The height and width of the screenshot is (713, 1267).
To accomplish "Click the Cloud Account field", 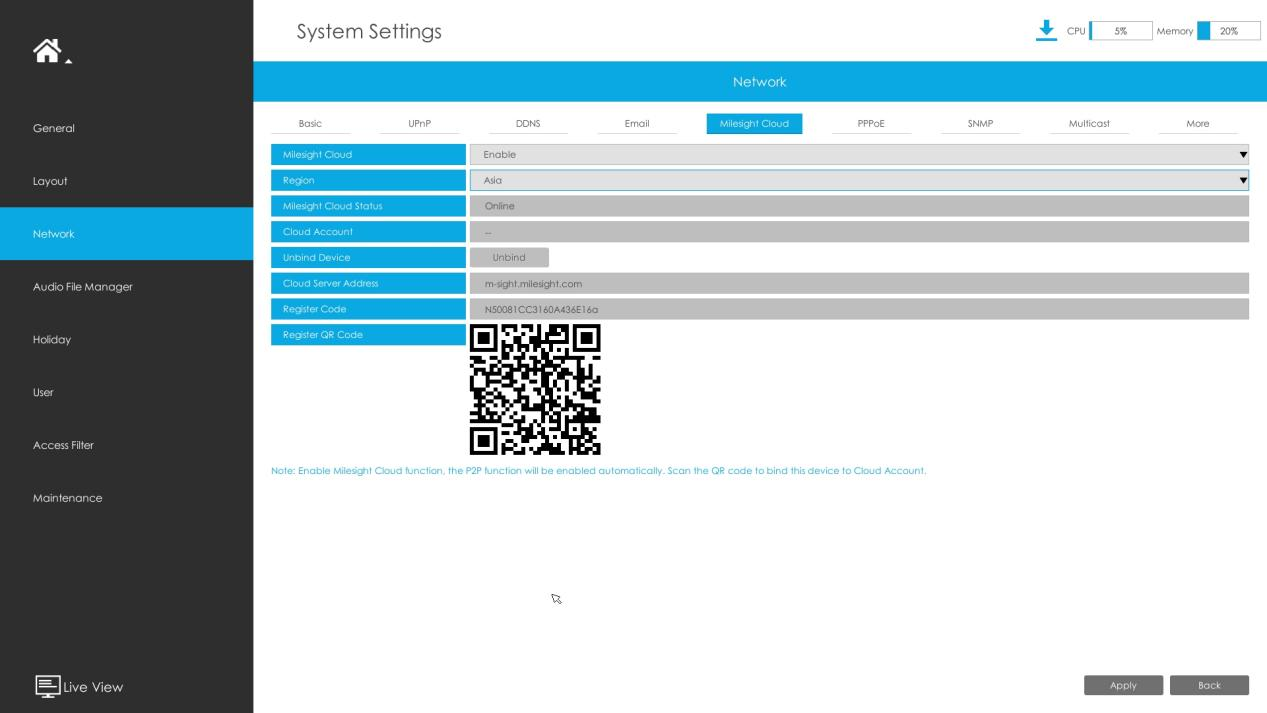I will (x=859, y=232).
